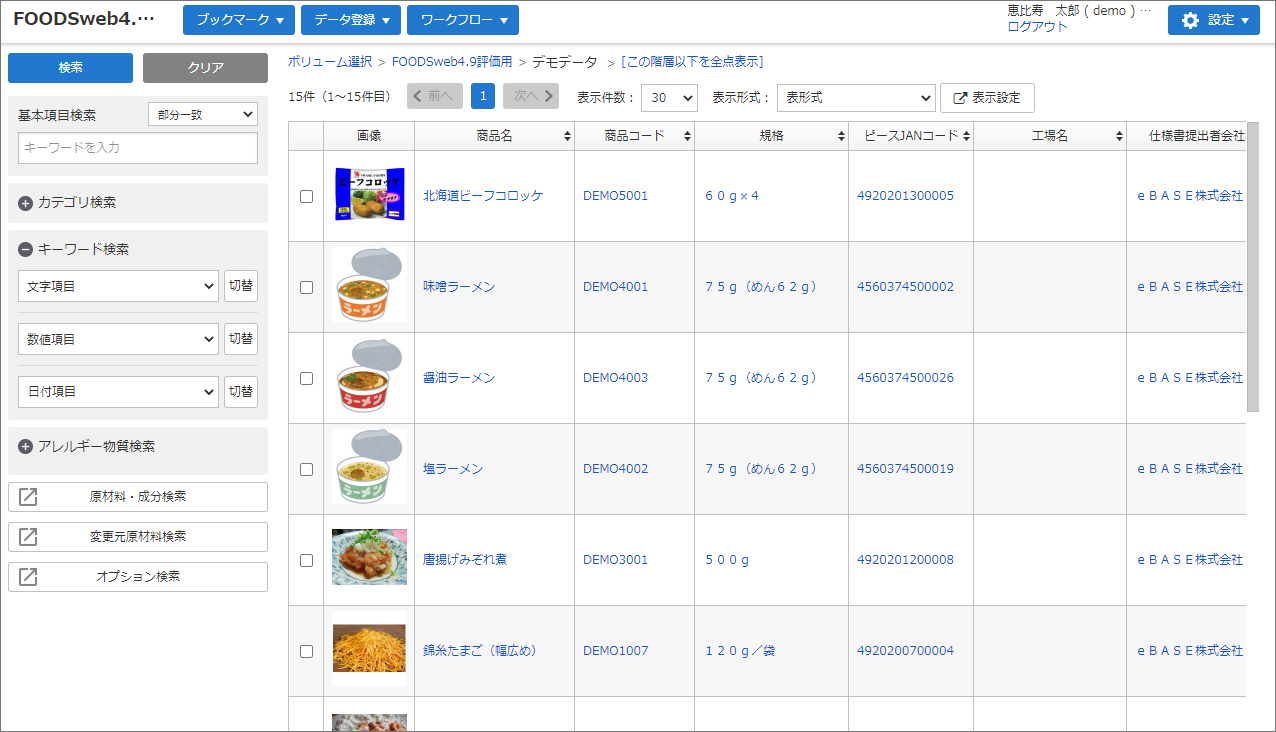The width and height of the screenshot is (1276, 732).
Task: Go to ボリューム選択 in breadcrumb
Action: click(330, 62)
